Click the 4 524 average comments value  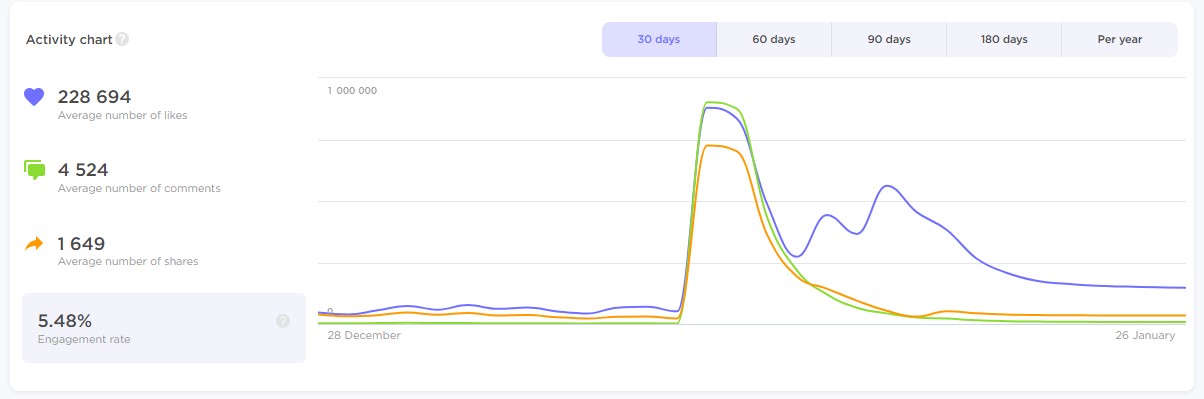pyautogui.click(x=83, y=170)
